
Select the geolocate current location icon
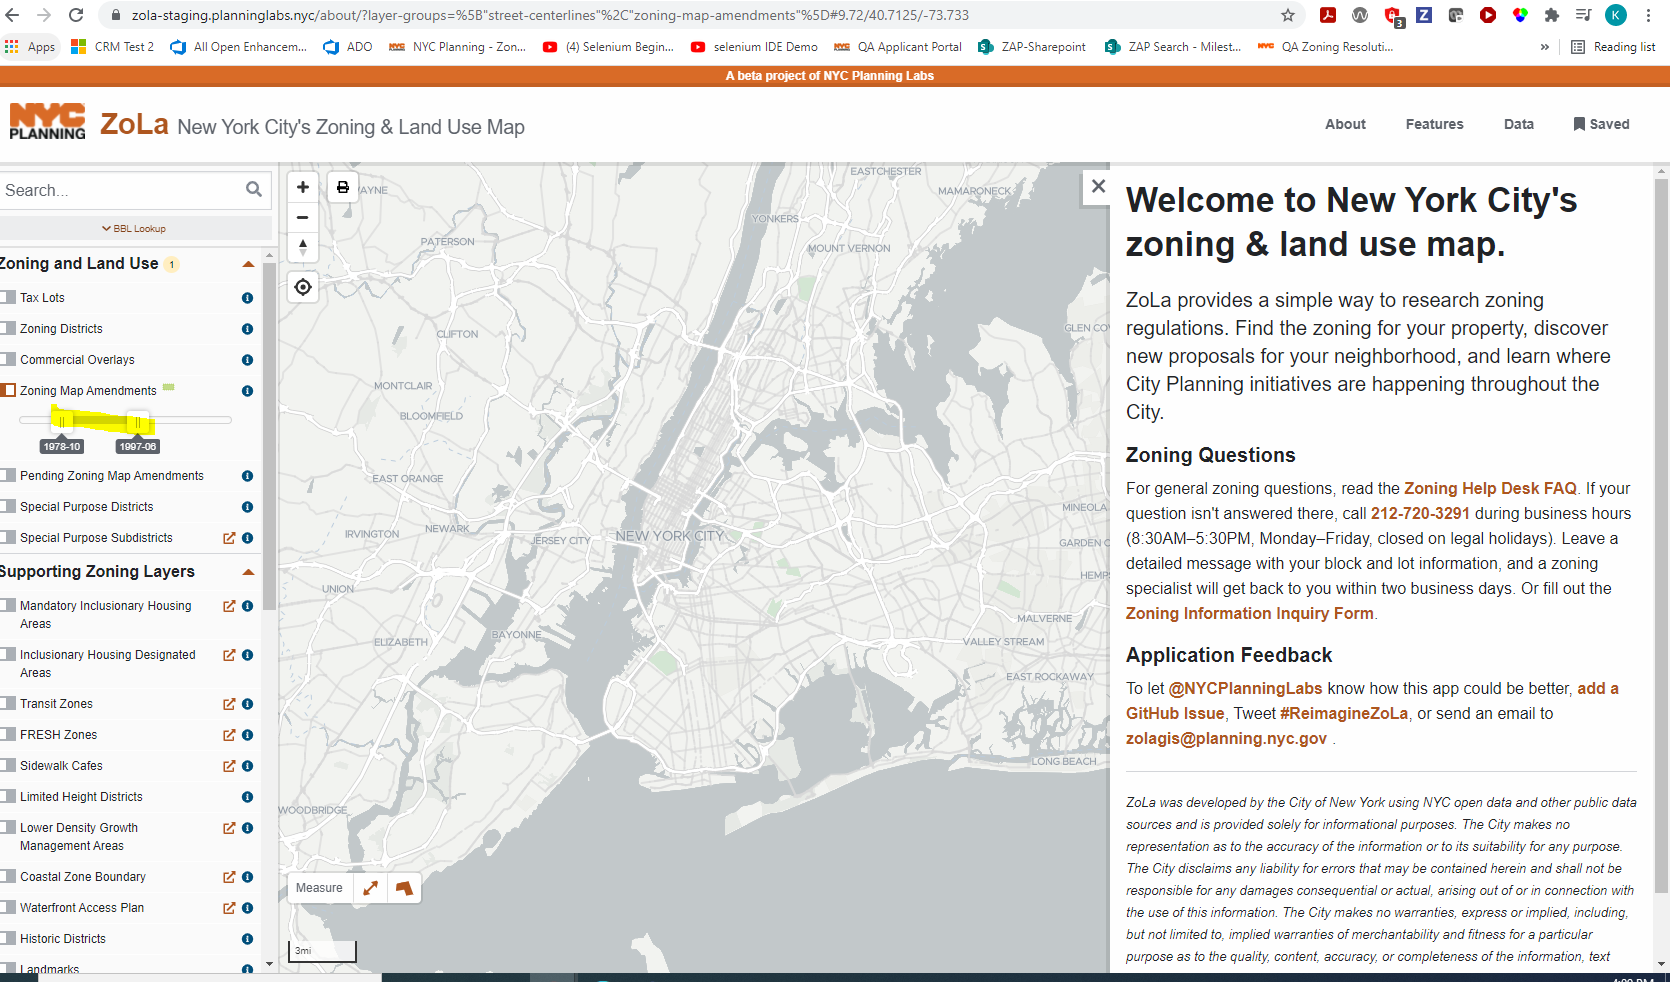[x=303, y=287]
